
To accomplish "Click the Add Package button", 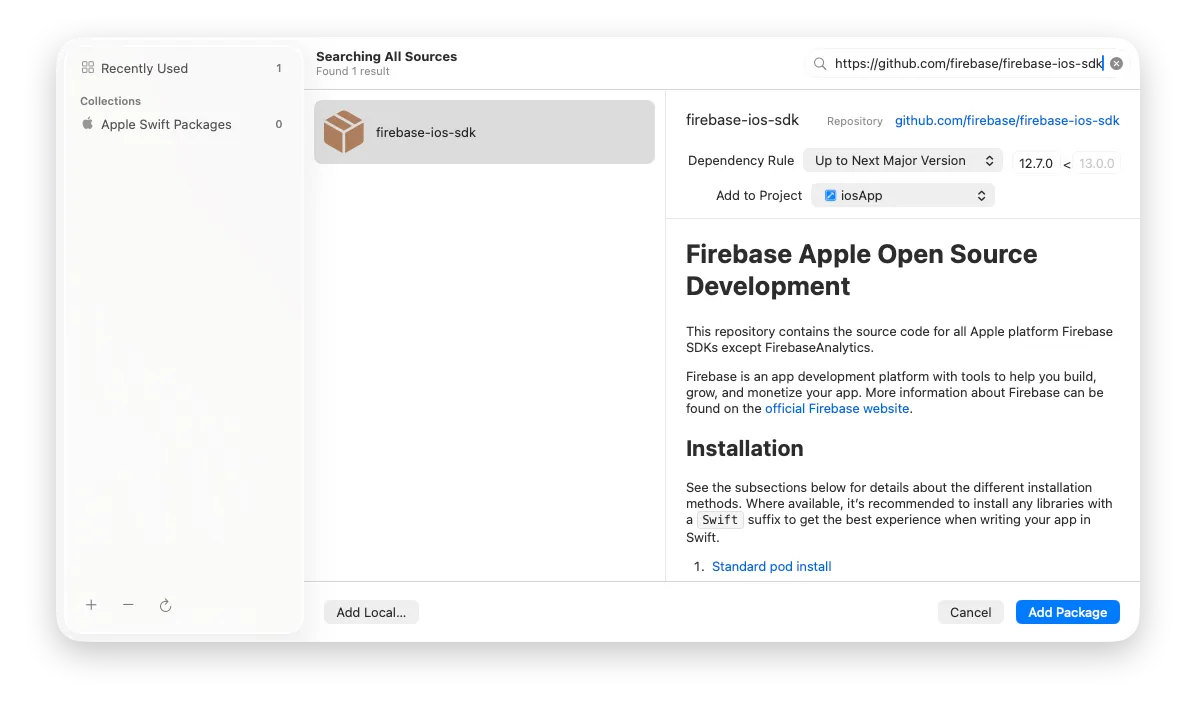I will pos(1067,612).
